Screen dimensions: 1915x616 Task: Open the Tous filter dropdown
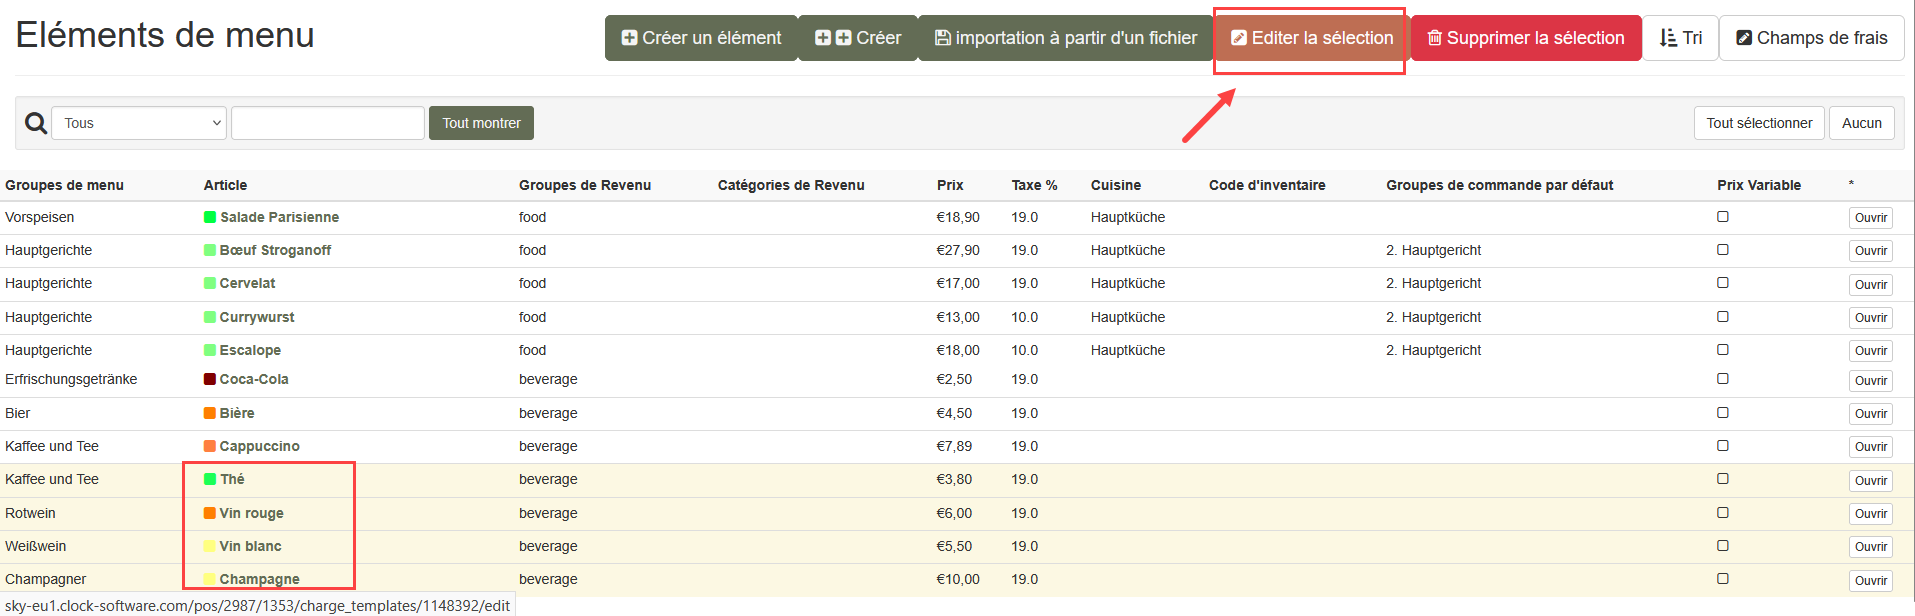pyautogui.click(x=139, y=123)
